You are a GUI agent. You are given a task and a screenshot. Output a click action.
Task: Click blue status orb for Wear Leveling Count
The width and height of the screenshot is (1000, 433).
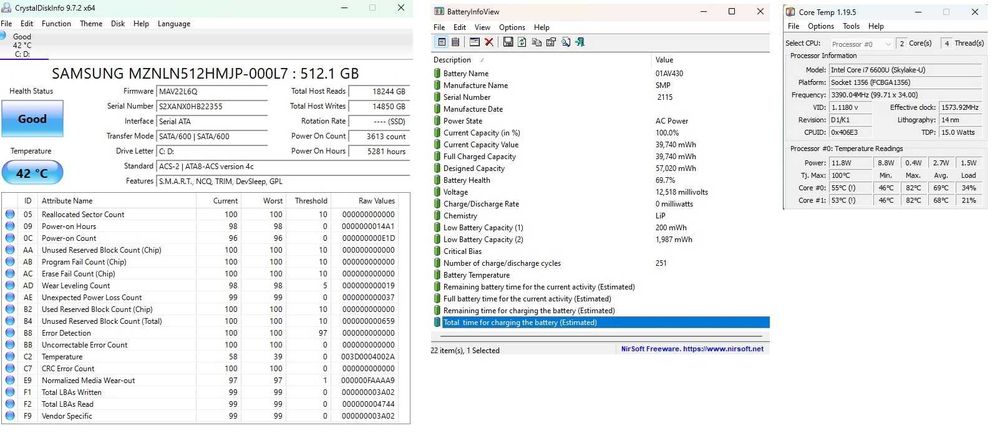10,286
